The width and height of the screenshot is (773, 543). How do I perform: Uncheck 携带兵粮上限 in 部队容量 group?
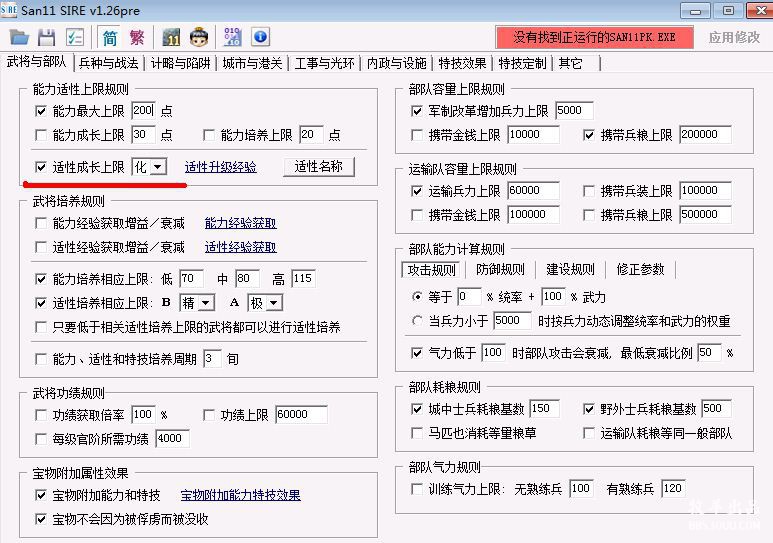coord(589,135)
